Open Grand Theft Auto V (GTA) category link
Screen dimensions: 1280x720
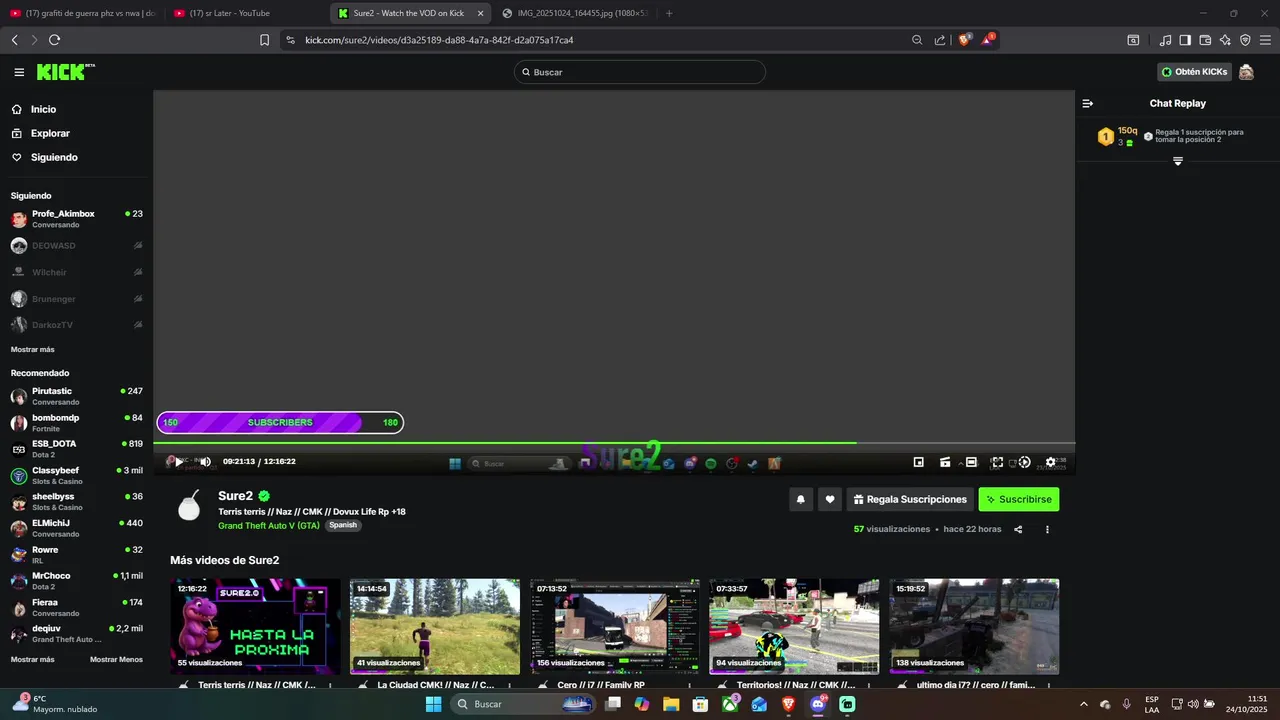click(x=269, y=525)
